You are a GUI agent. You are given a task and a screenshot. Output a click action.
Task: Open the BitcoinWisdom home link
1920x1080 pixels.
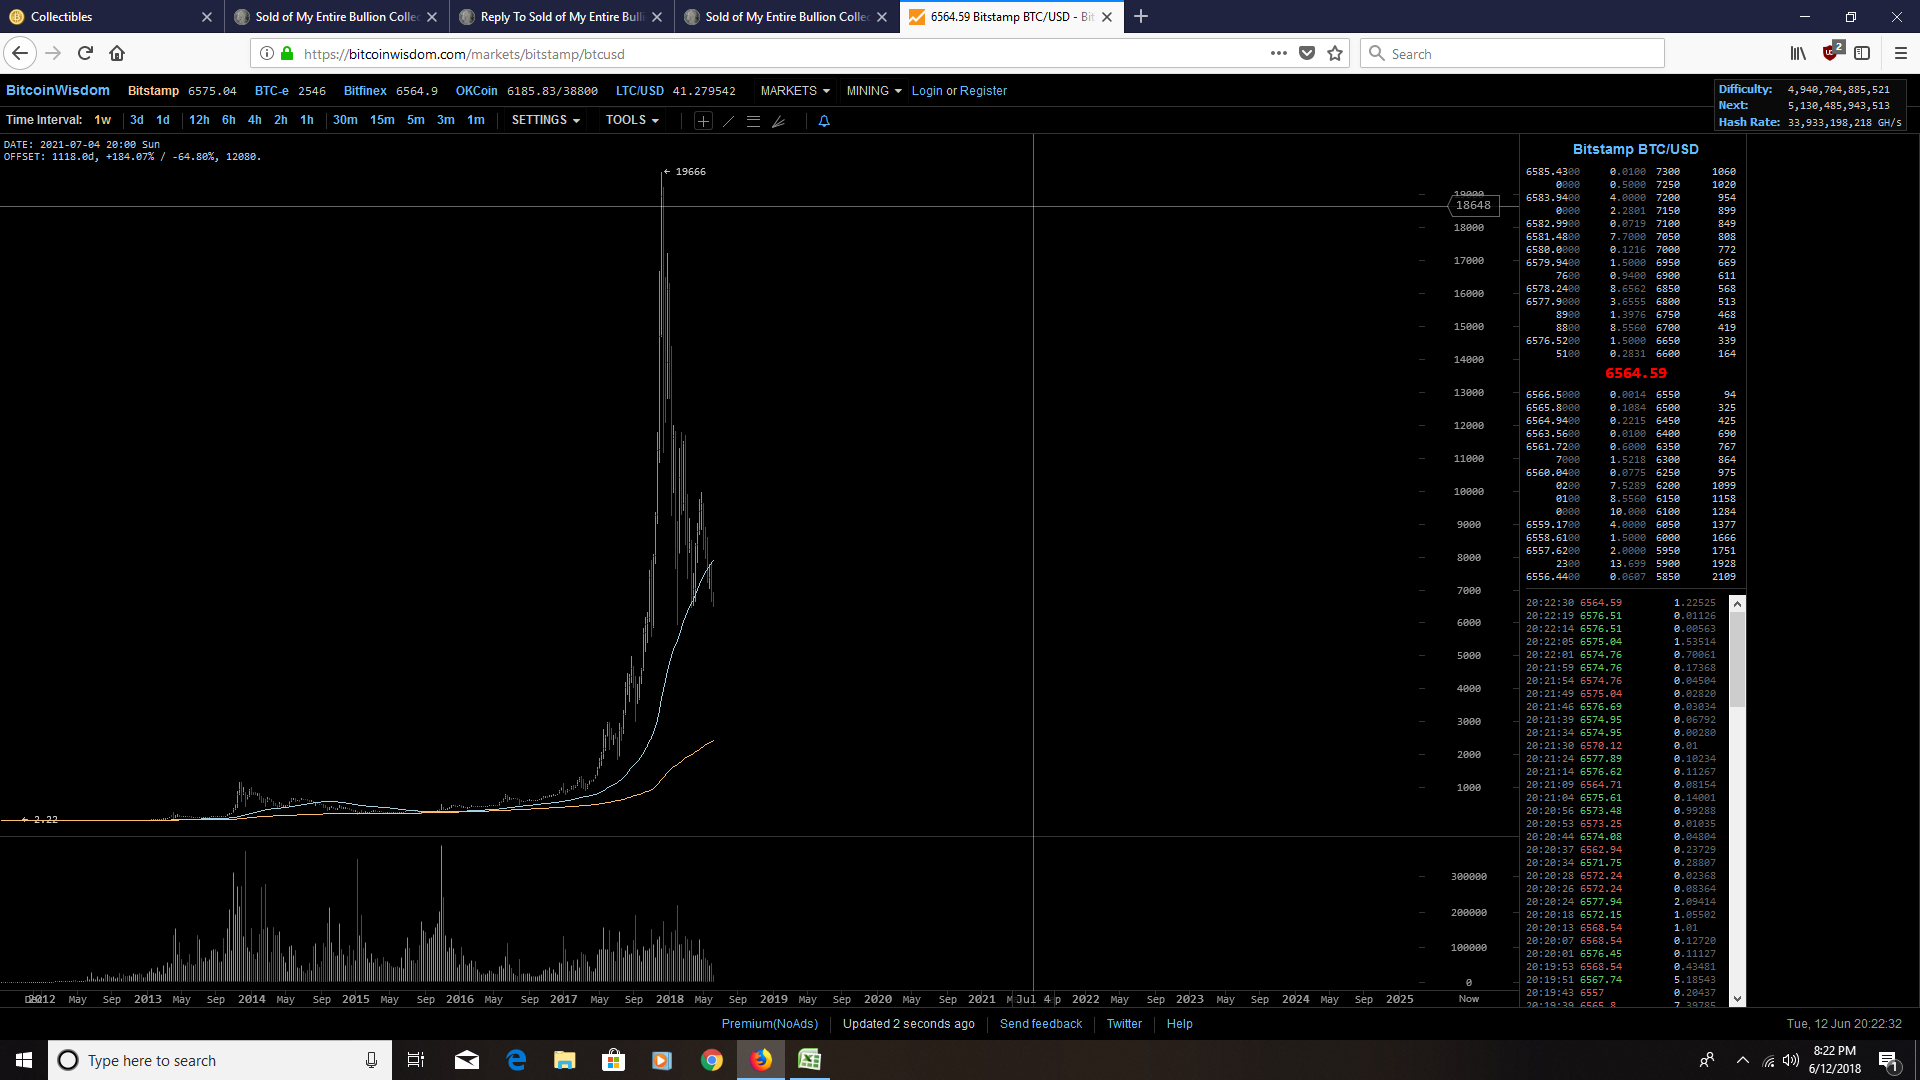58,90
